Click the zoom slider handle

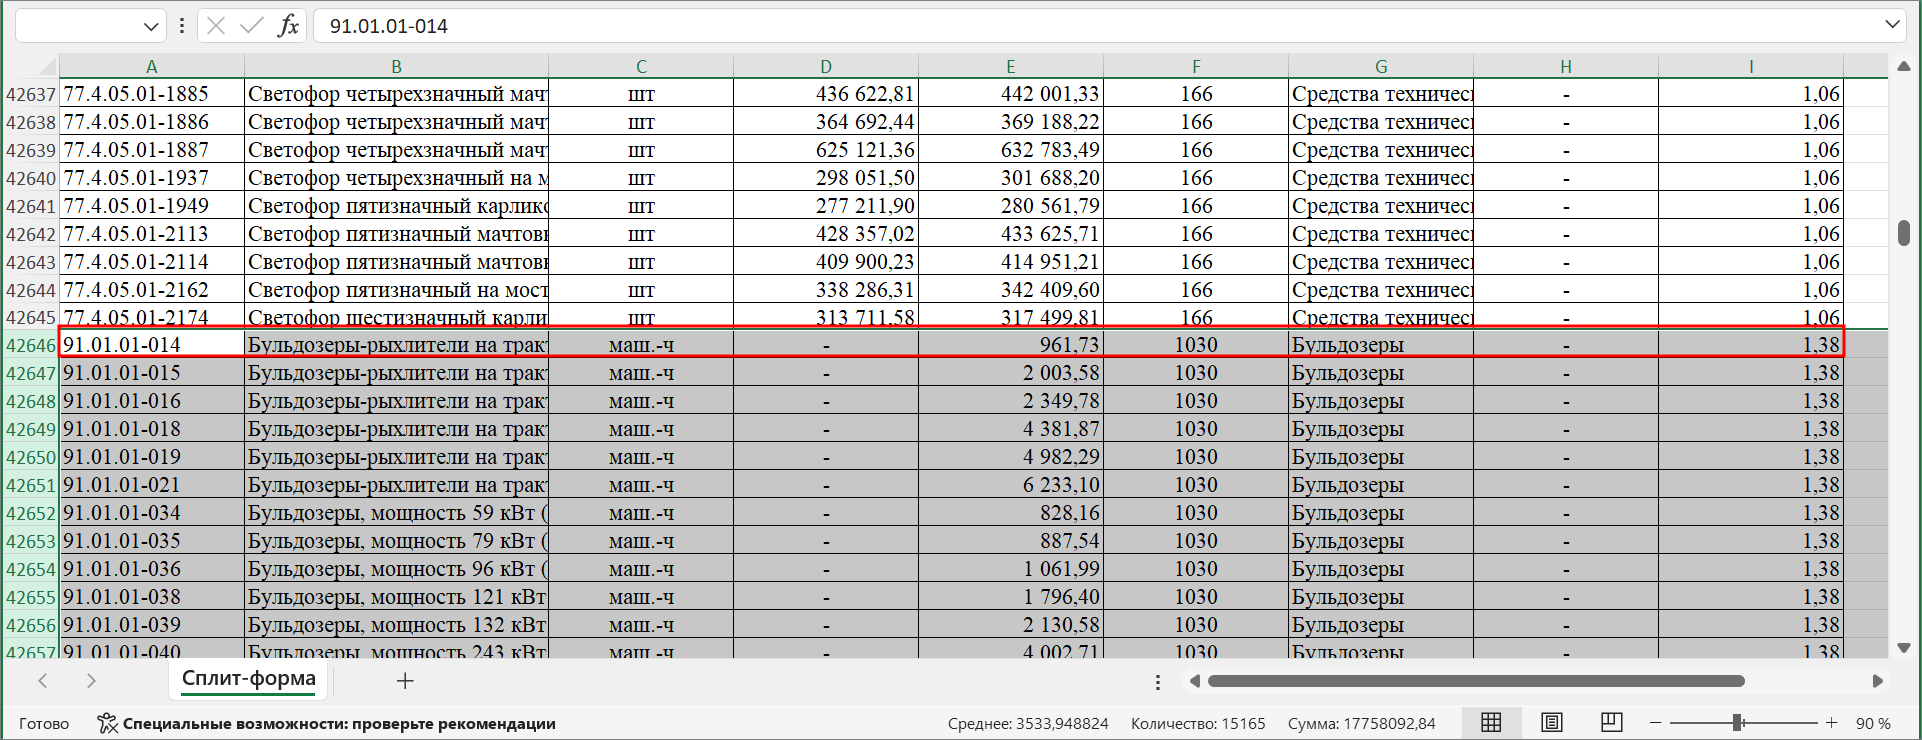pyautogui.click(x=1739, y=723)
